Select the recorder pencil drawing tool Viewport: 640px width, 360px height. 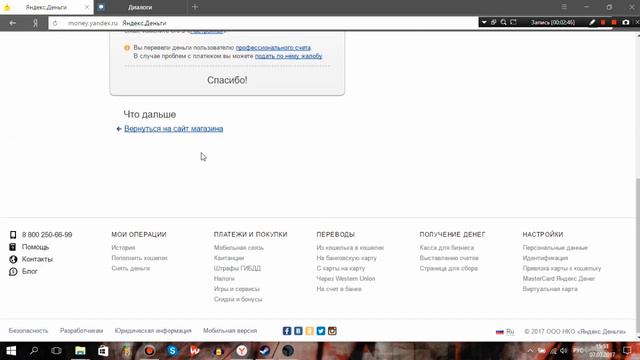point(592,22)
